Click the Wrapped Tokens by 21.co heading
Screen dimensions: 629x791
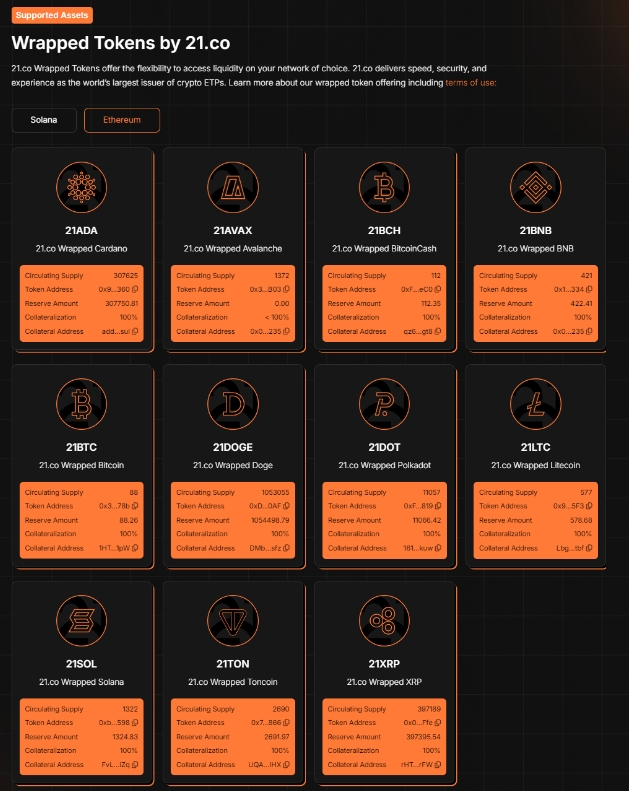tap(121, 43)
